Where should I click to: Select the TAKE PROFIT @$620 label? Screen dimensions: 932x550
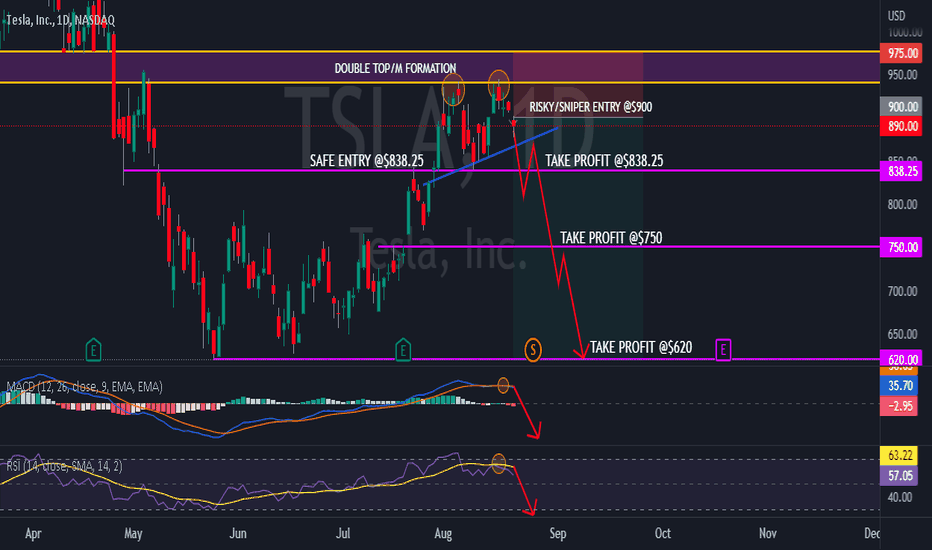[x=641, y=347]
